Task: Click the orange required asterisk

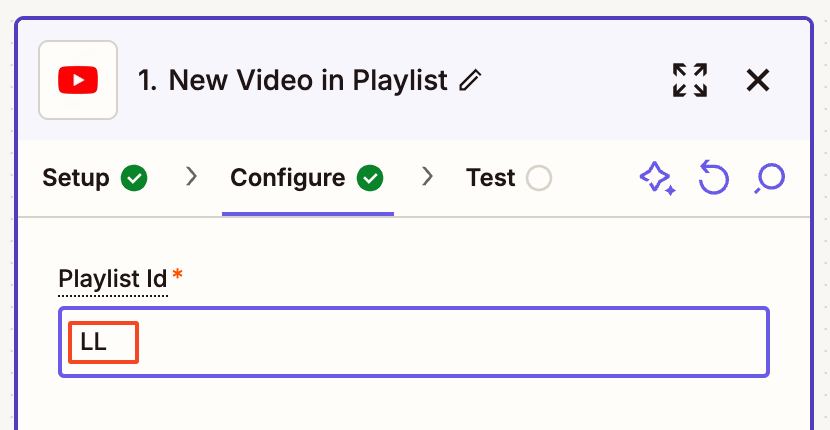Action: 178,274
